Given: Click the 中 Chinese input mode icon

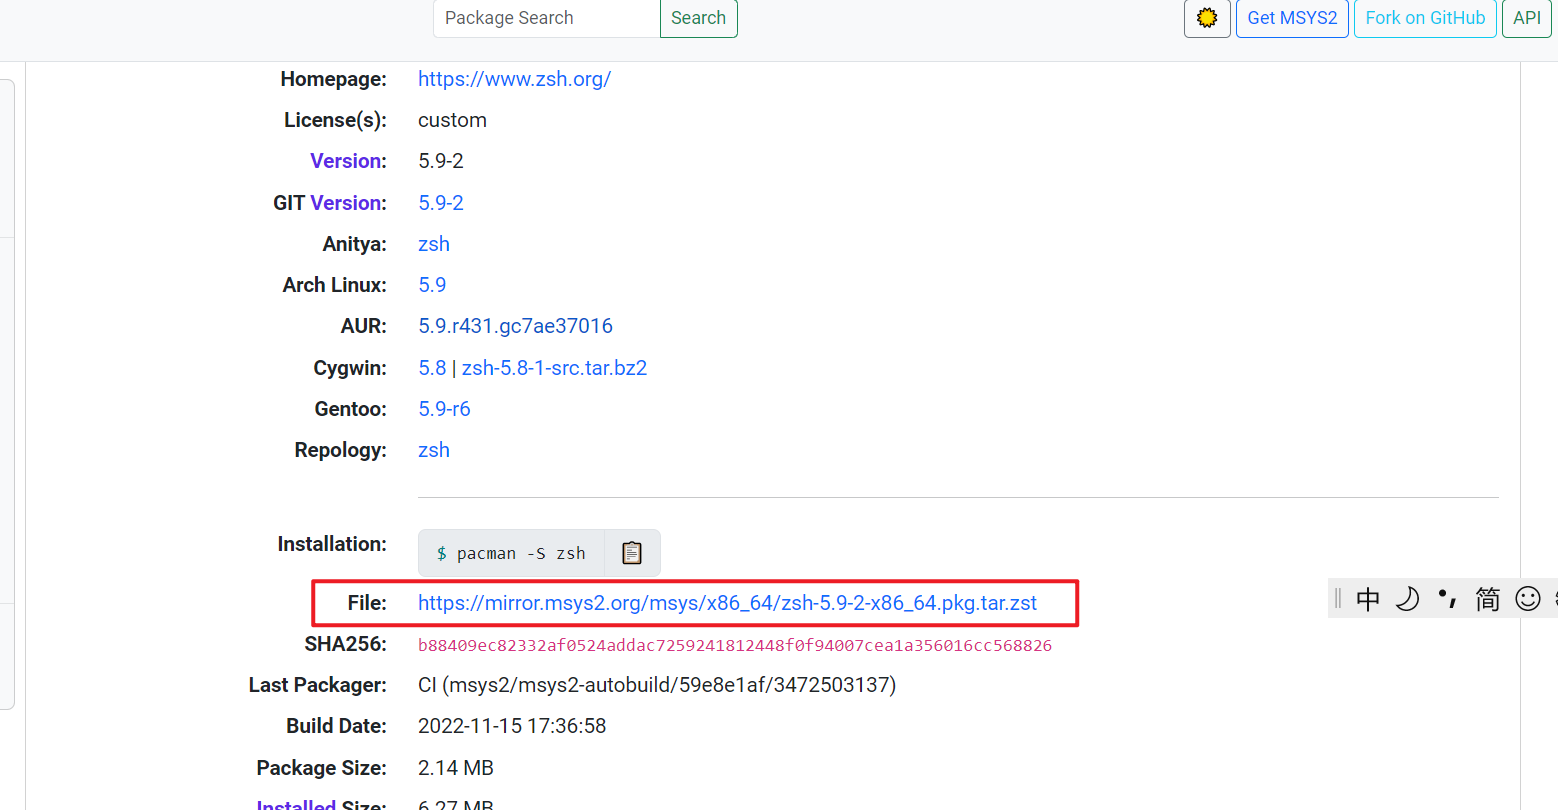Looking at the screenshot, I should (1367, 599).
